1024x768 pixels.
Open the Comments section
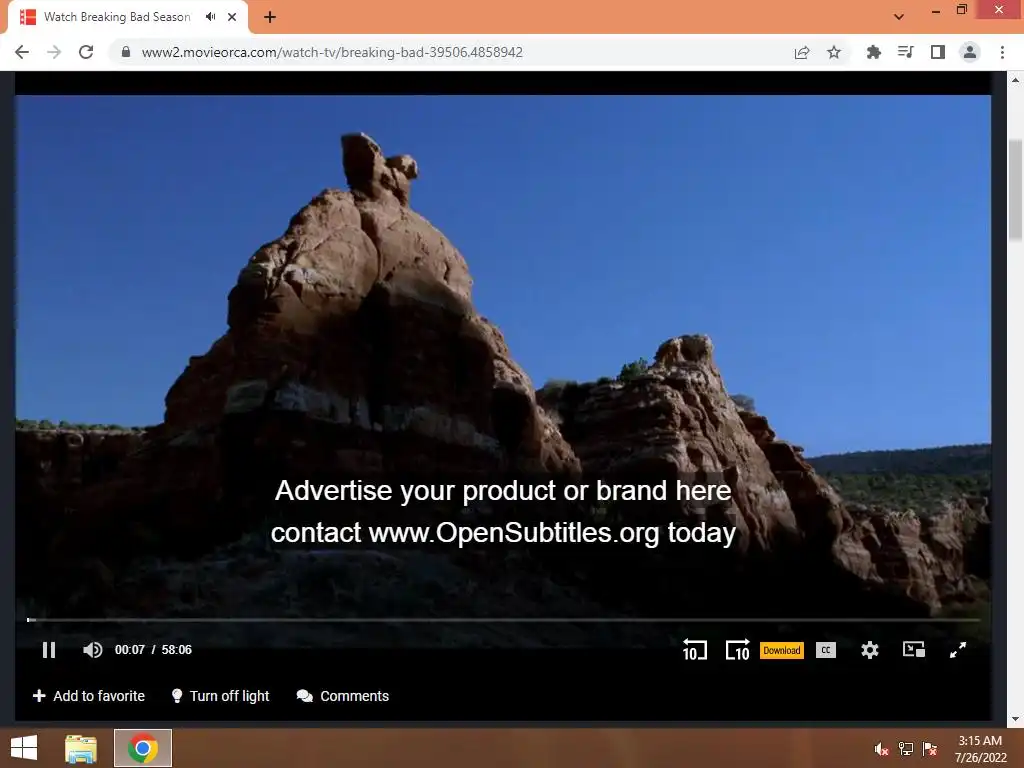(x=343, y=696)
